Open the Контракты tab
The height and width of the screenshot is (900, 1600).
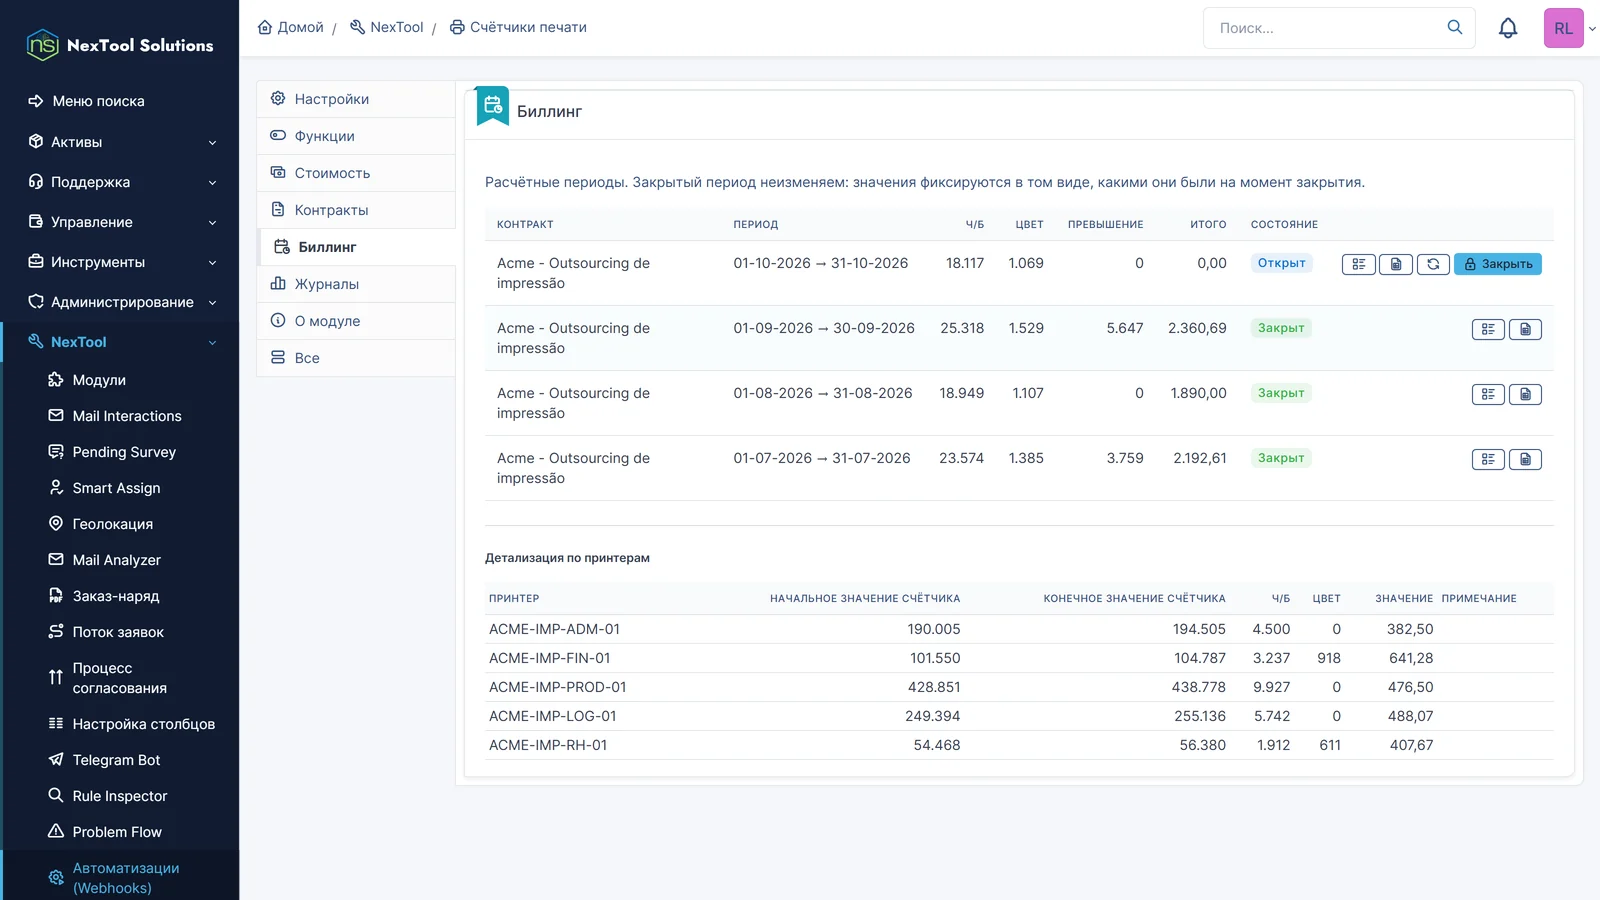coord(356,210)
